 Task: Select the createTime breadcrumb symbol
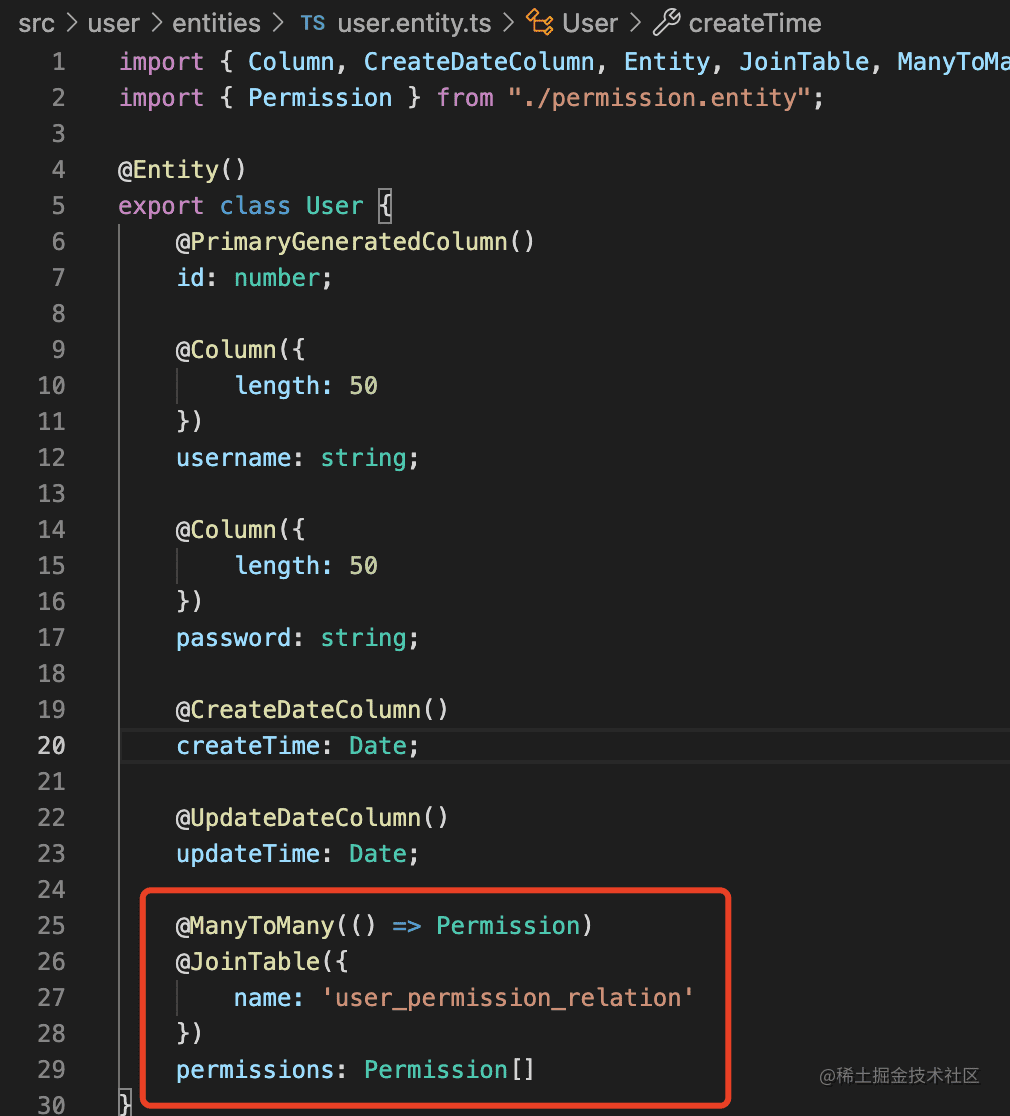coord(755,23)
